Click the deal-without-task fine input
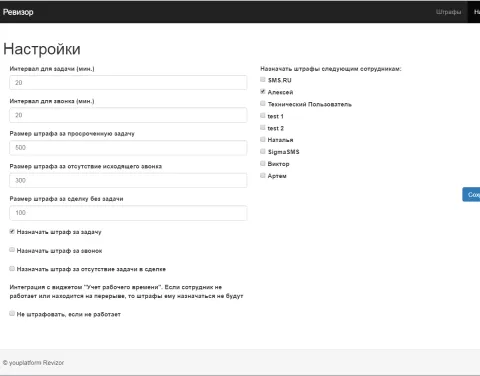Image resolution: width=480 pixels, height=376 pixels. [x=128, y=213]
